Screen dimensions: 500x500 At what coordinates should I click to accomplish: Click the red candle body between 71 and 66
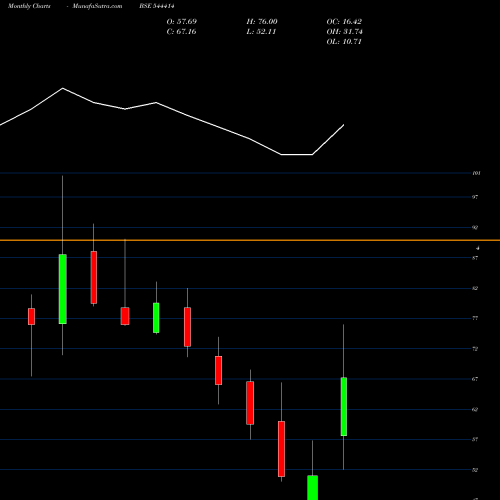click(x=218, y=370)
